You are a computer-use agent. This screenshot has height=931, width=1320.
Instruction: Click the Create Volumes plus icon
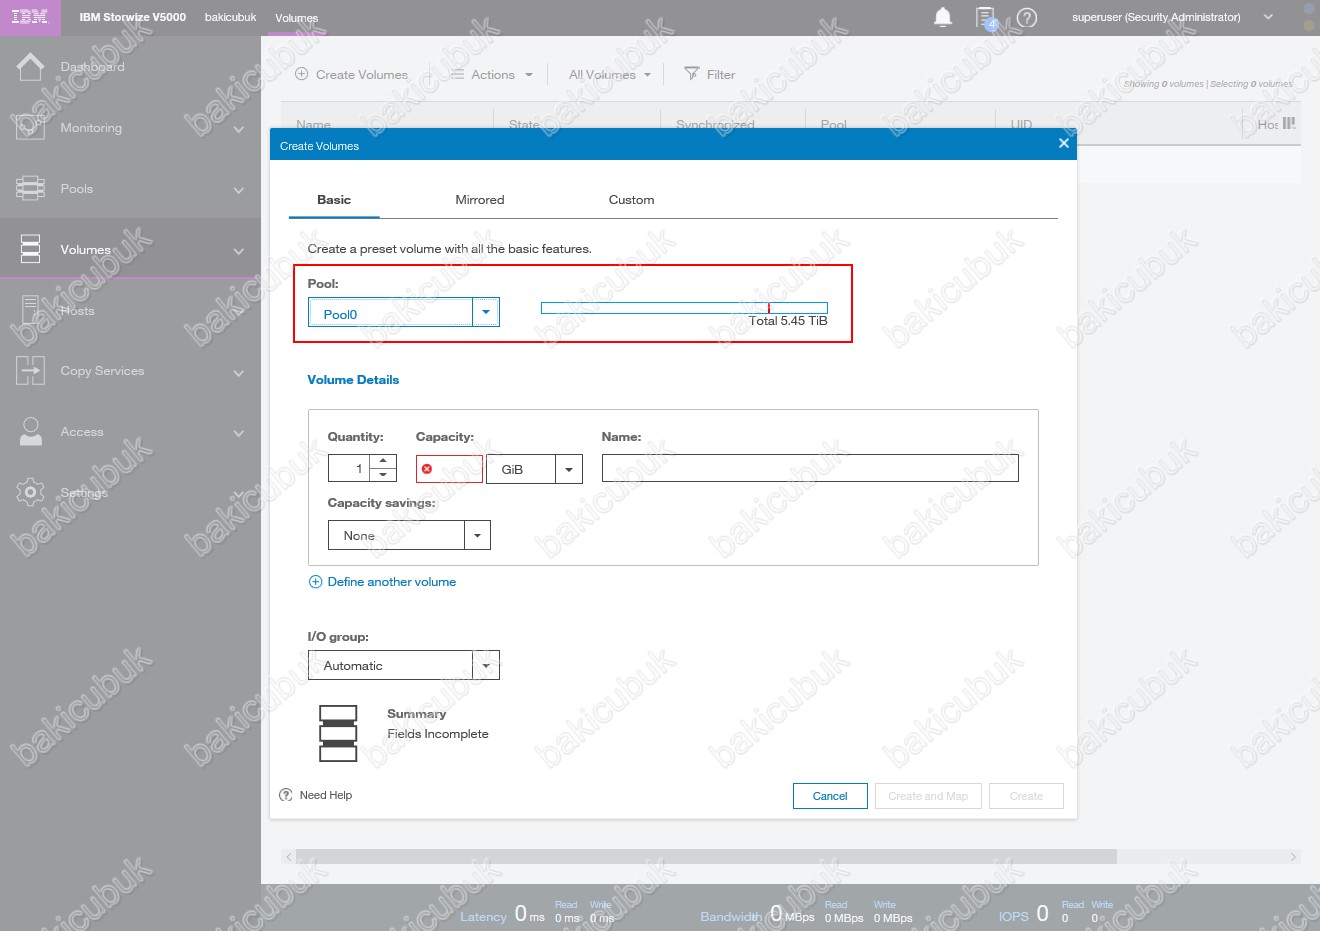click(x=302, y=74)
